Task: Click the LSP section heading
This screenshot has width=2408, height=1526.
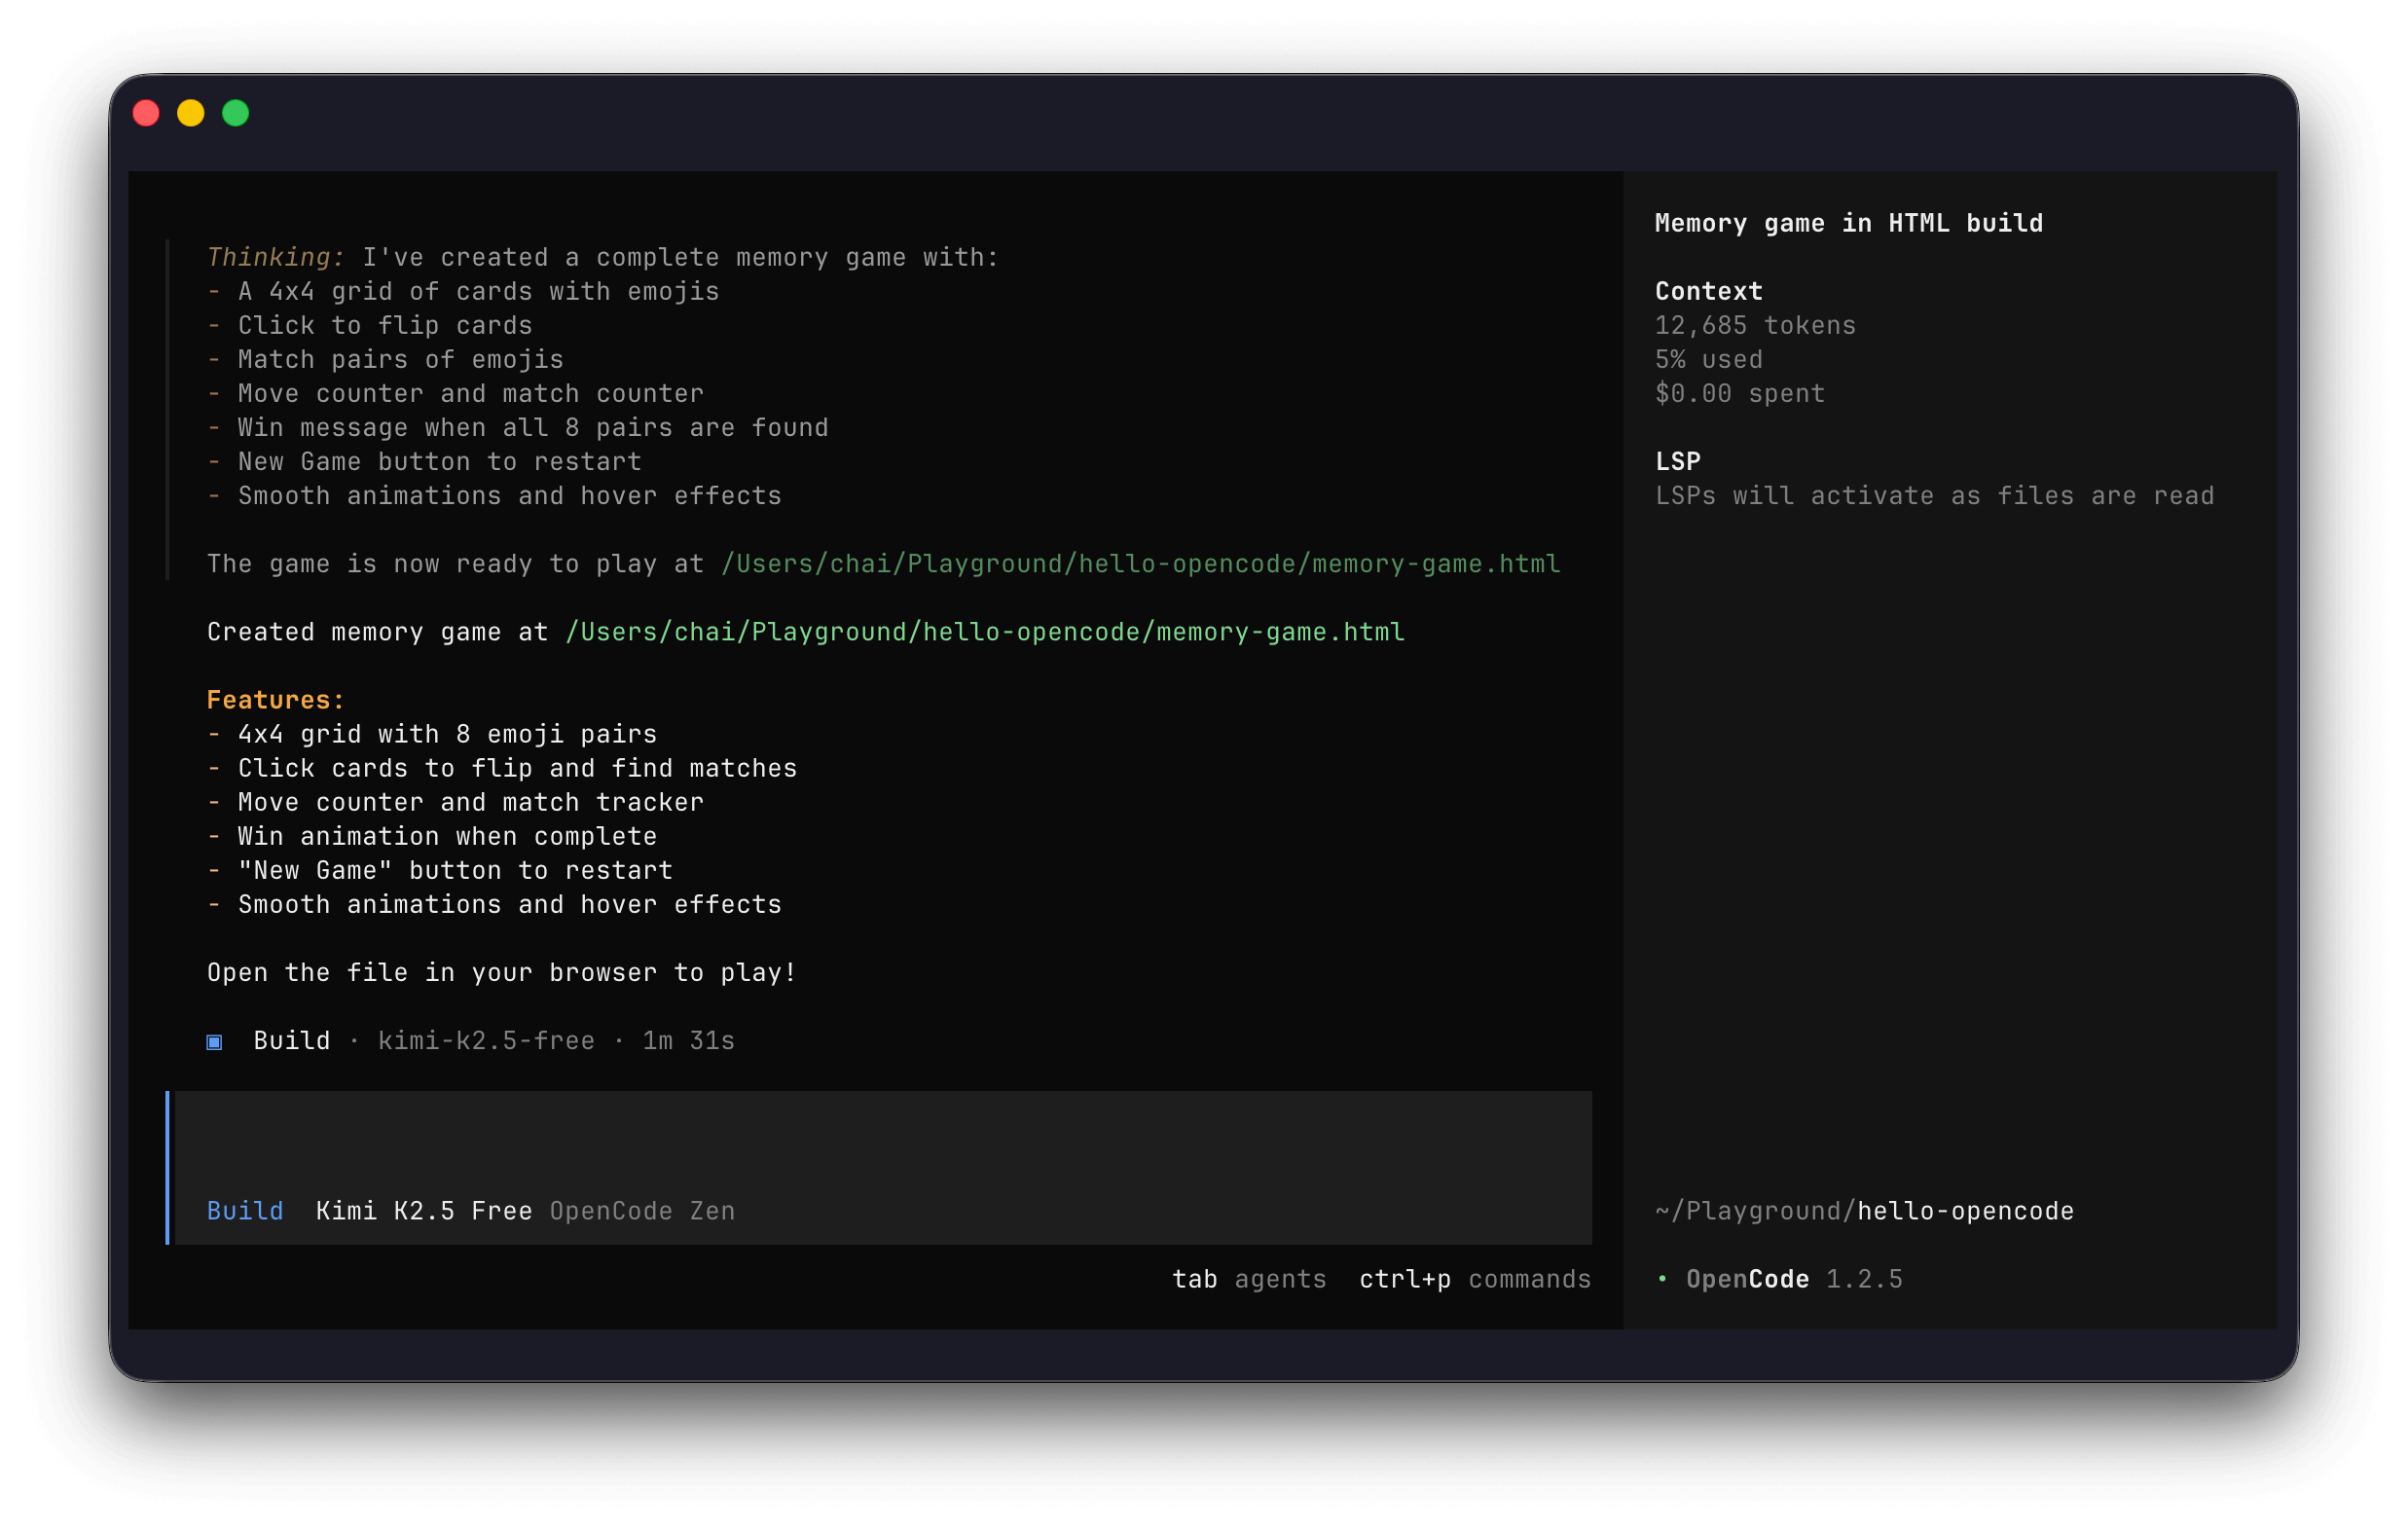Action: point(1677,461)
